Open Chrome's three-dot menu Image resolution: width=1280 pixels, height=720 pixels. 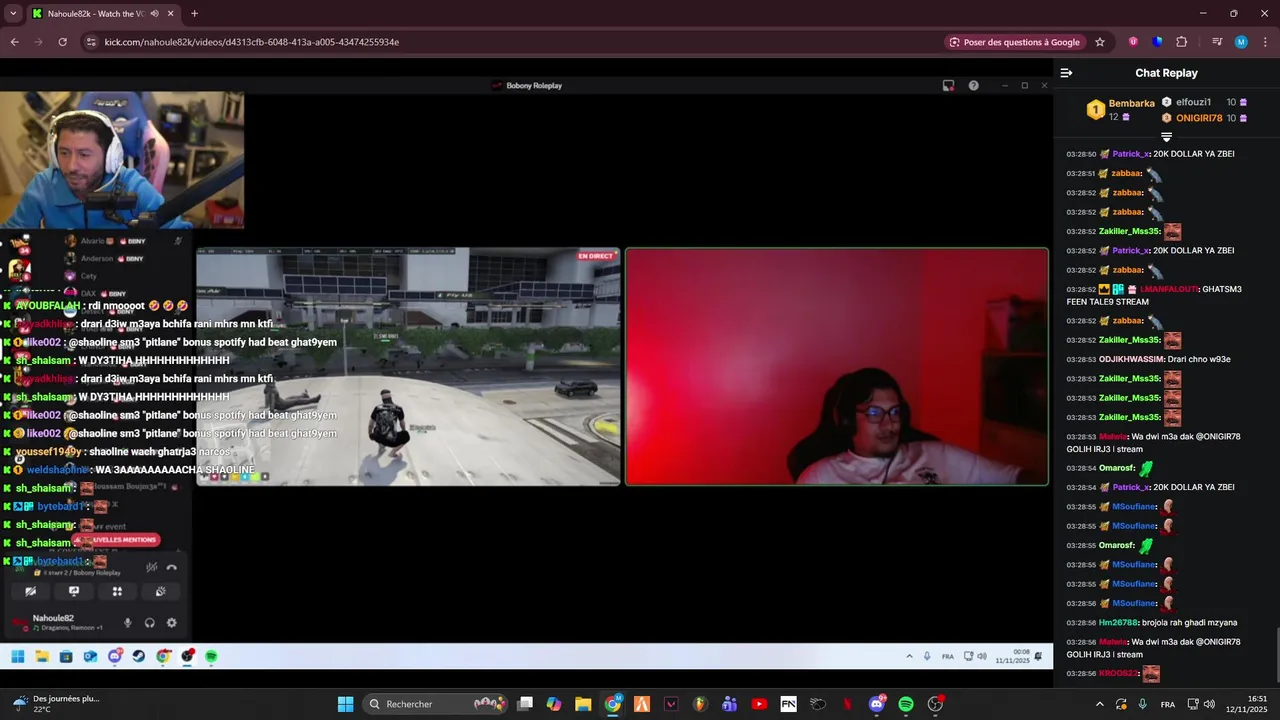[x=1263, y=42]
